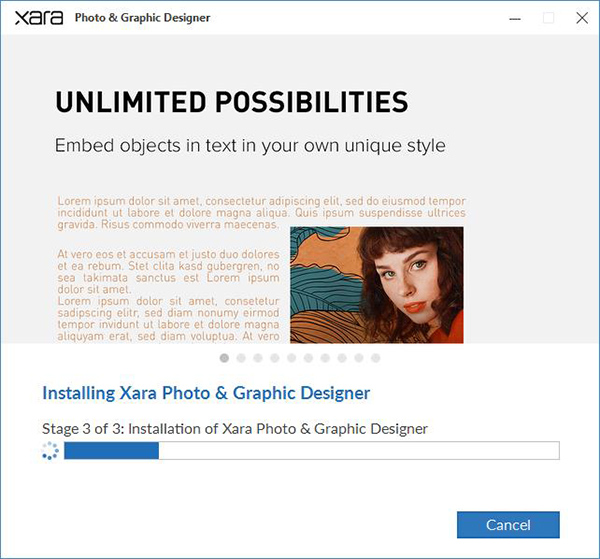The width and height of the screenshot is (600, 559).
Task: Select the tenth slideshow dot
Action: (376, 358)
